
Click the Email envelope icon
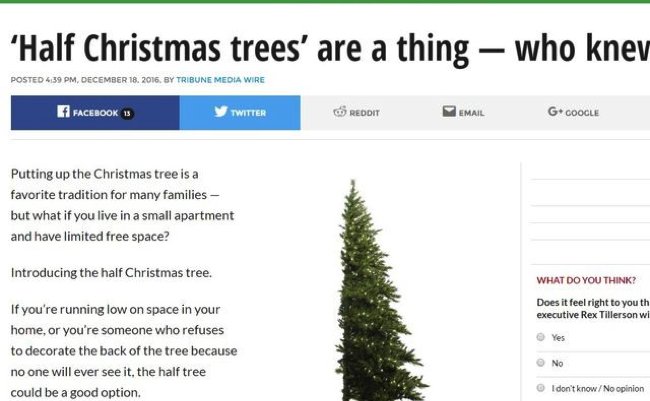(x=450, y=112)
